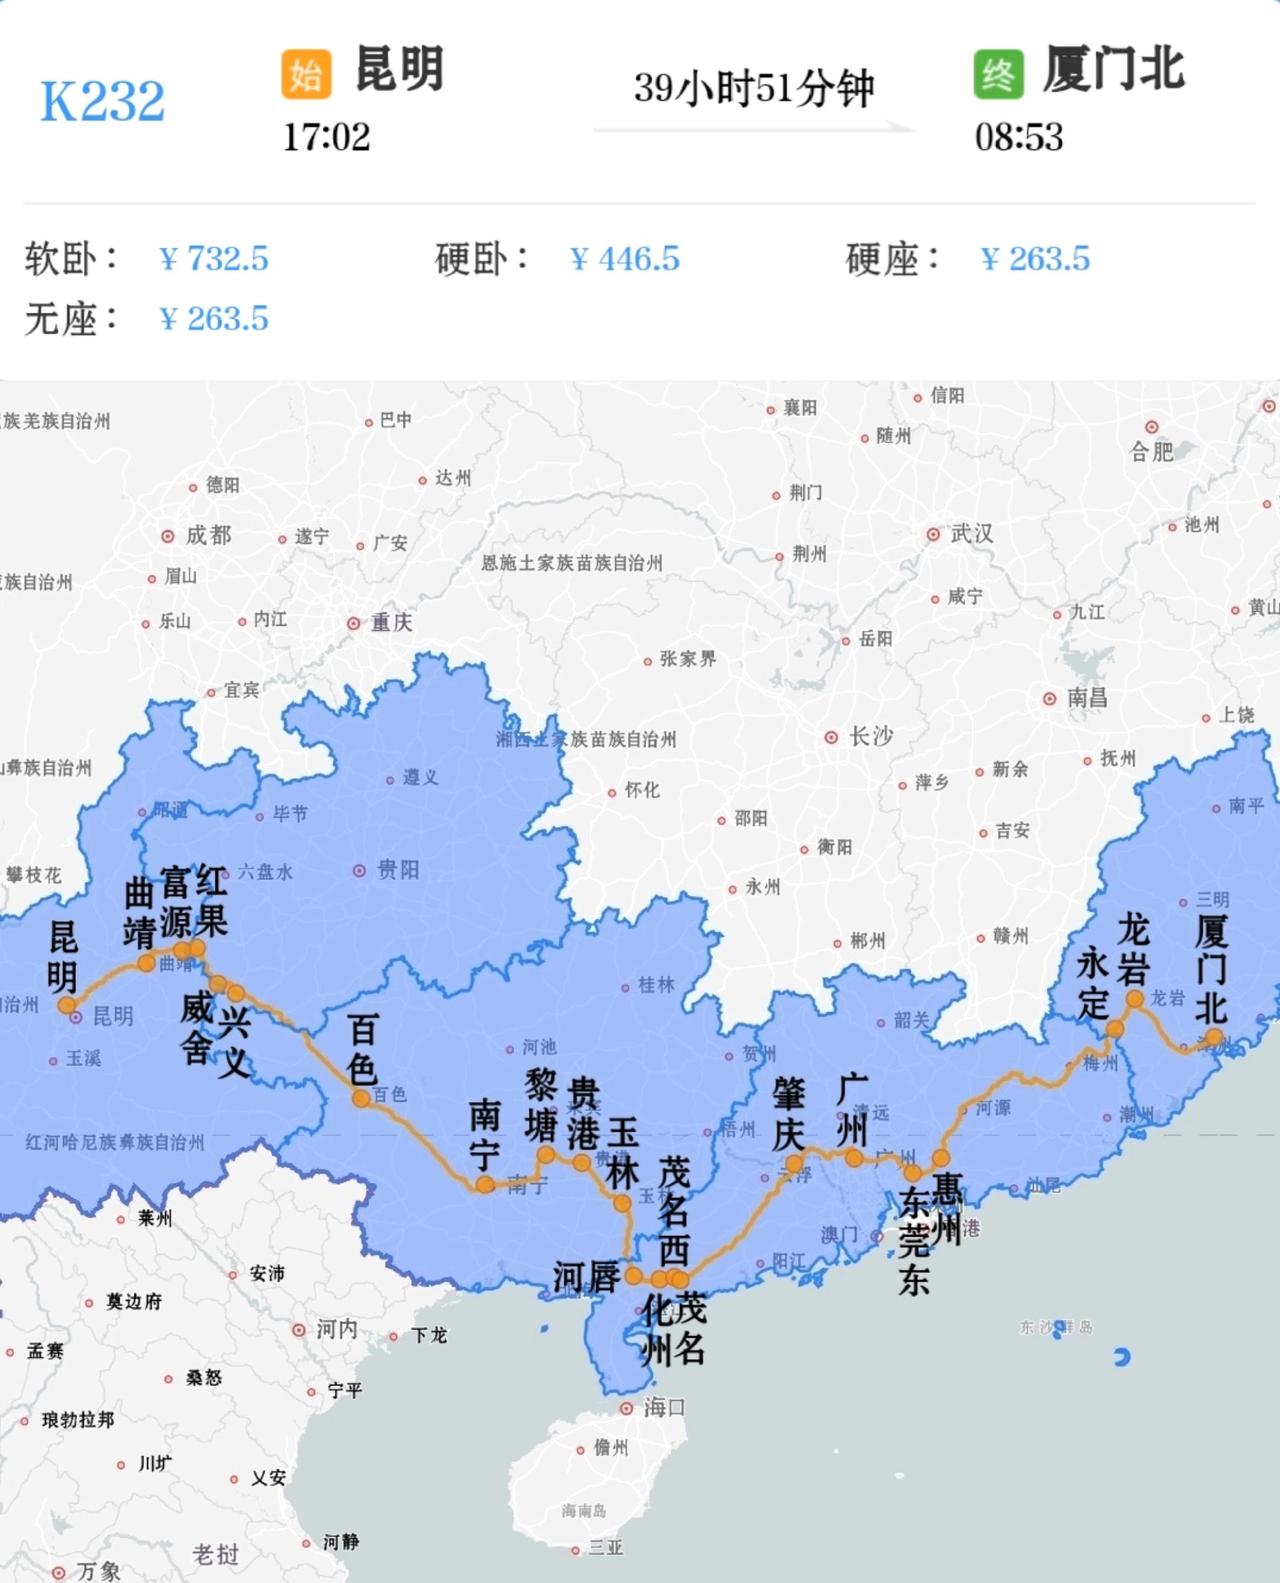The height and width of the screenshot is (1583, 1280).
Task: Click arrival station name 厦门北 in header
Action: 1113,70
